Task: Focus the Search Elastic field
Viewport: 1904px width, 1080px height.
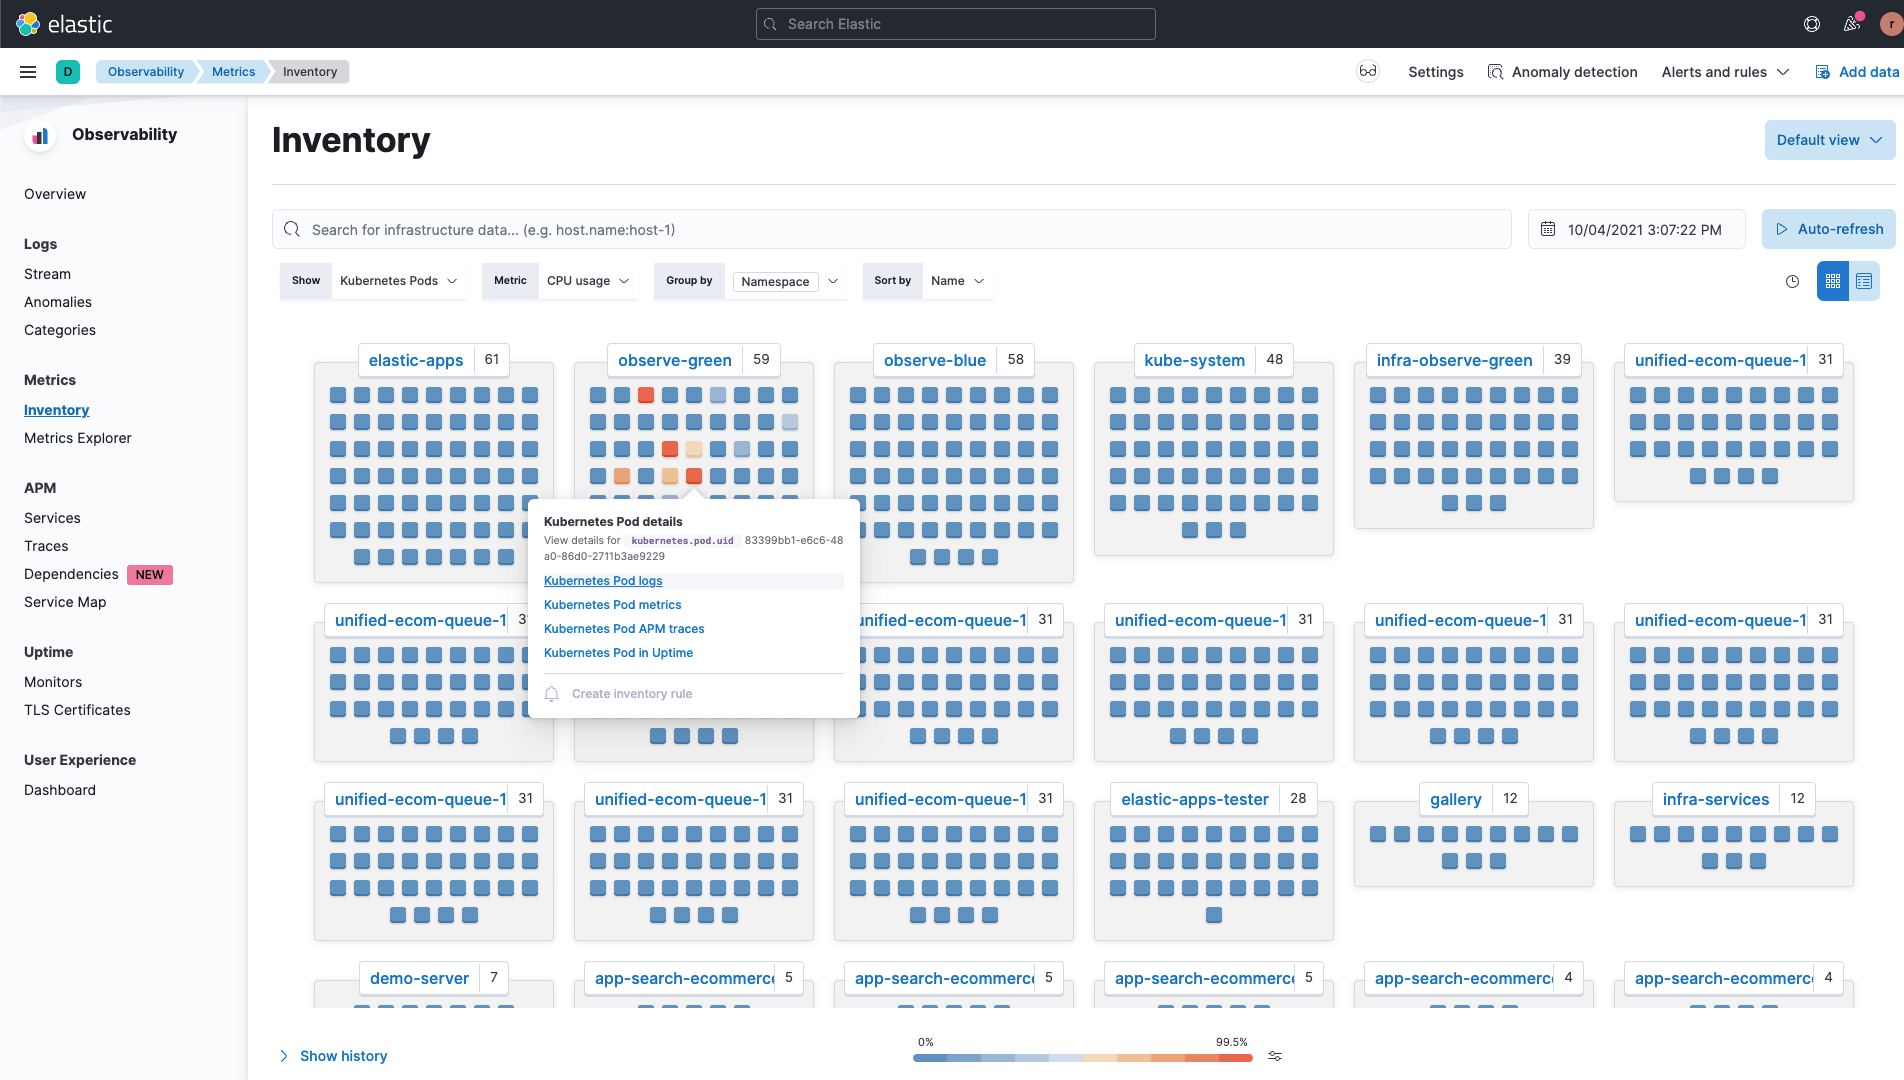Action: (x=956, y=24)
